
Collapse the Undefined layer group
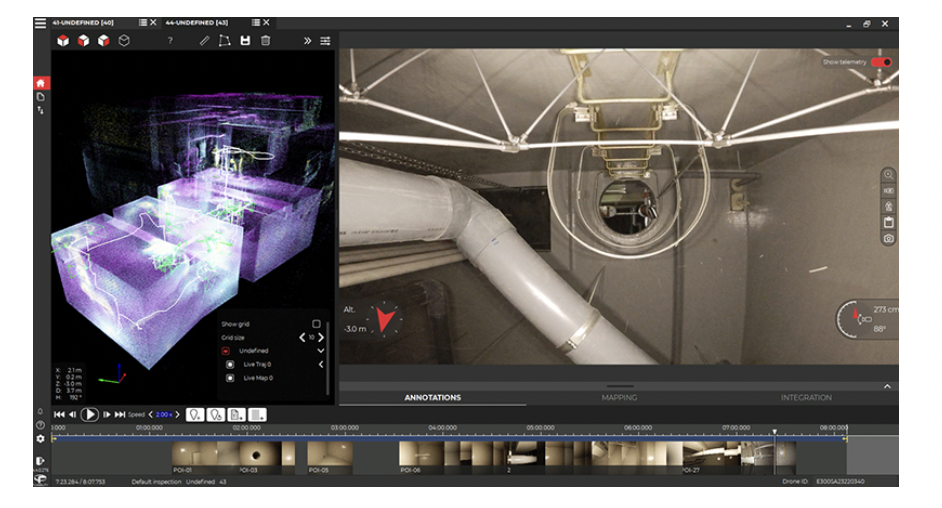[321, 351]
